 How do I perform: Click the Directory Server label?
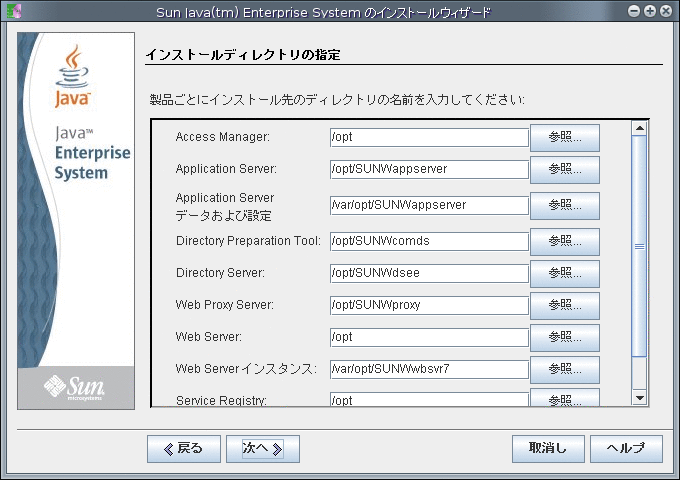pos(220,273)
